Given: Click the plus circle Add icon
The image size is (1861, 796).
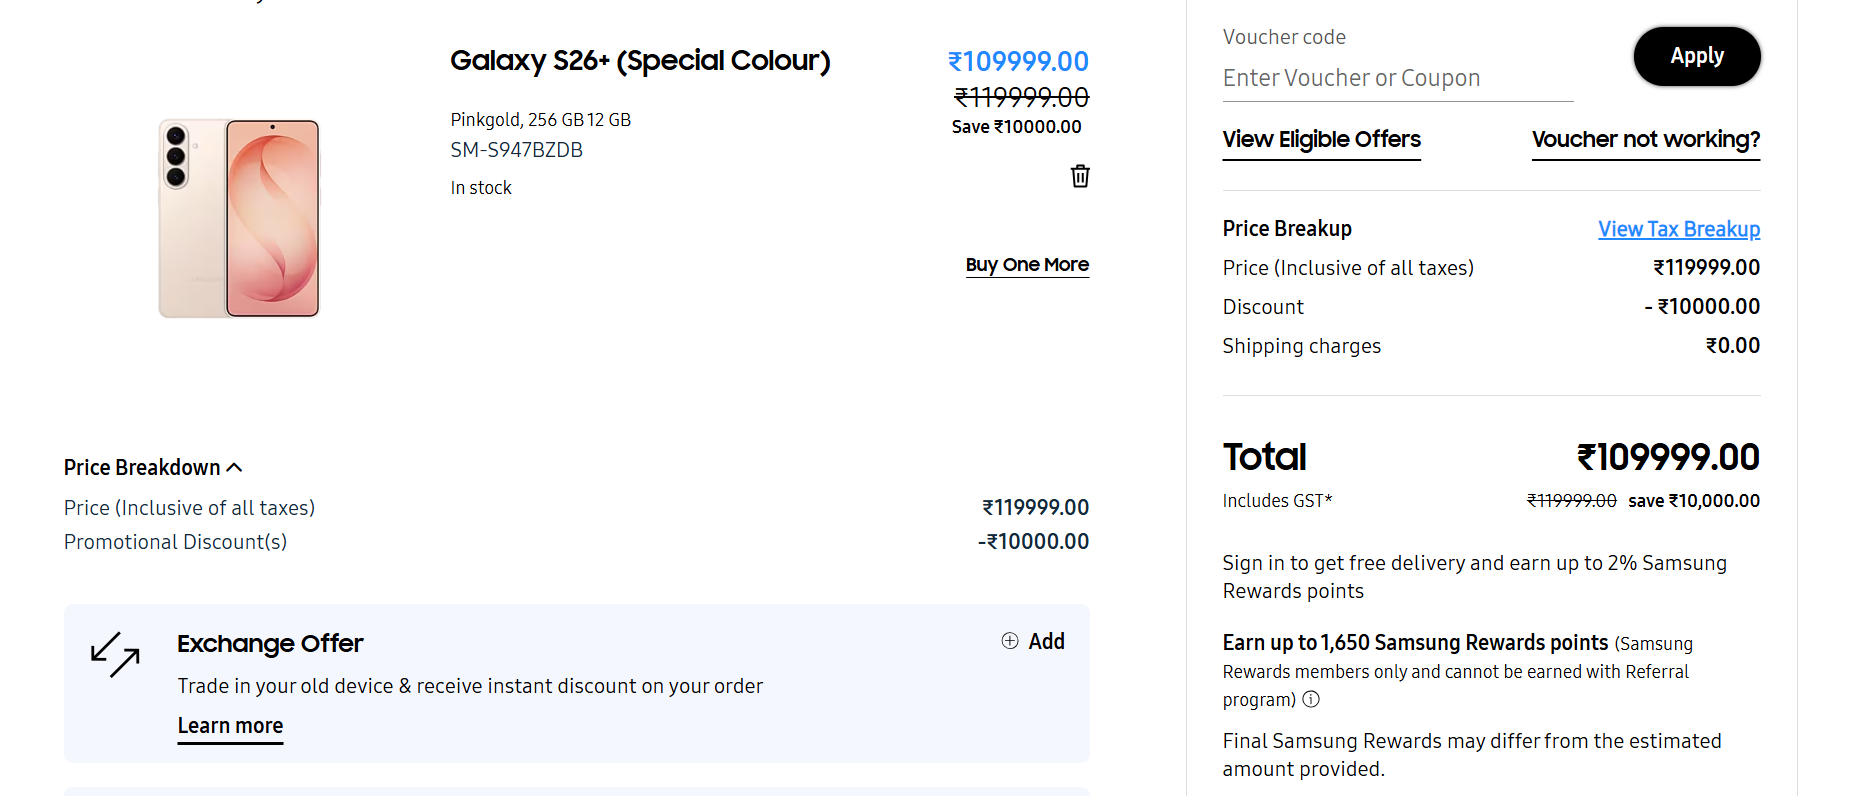Looking at the screenshot, I should click(1010, 641).
